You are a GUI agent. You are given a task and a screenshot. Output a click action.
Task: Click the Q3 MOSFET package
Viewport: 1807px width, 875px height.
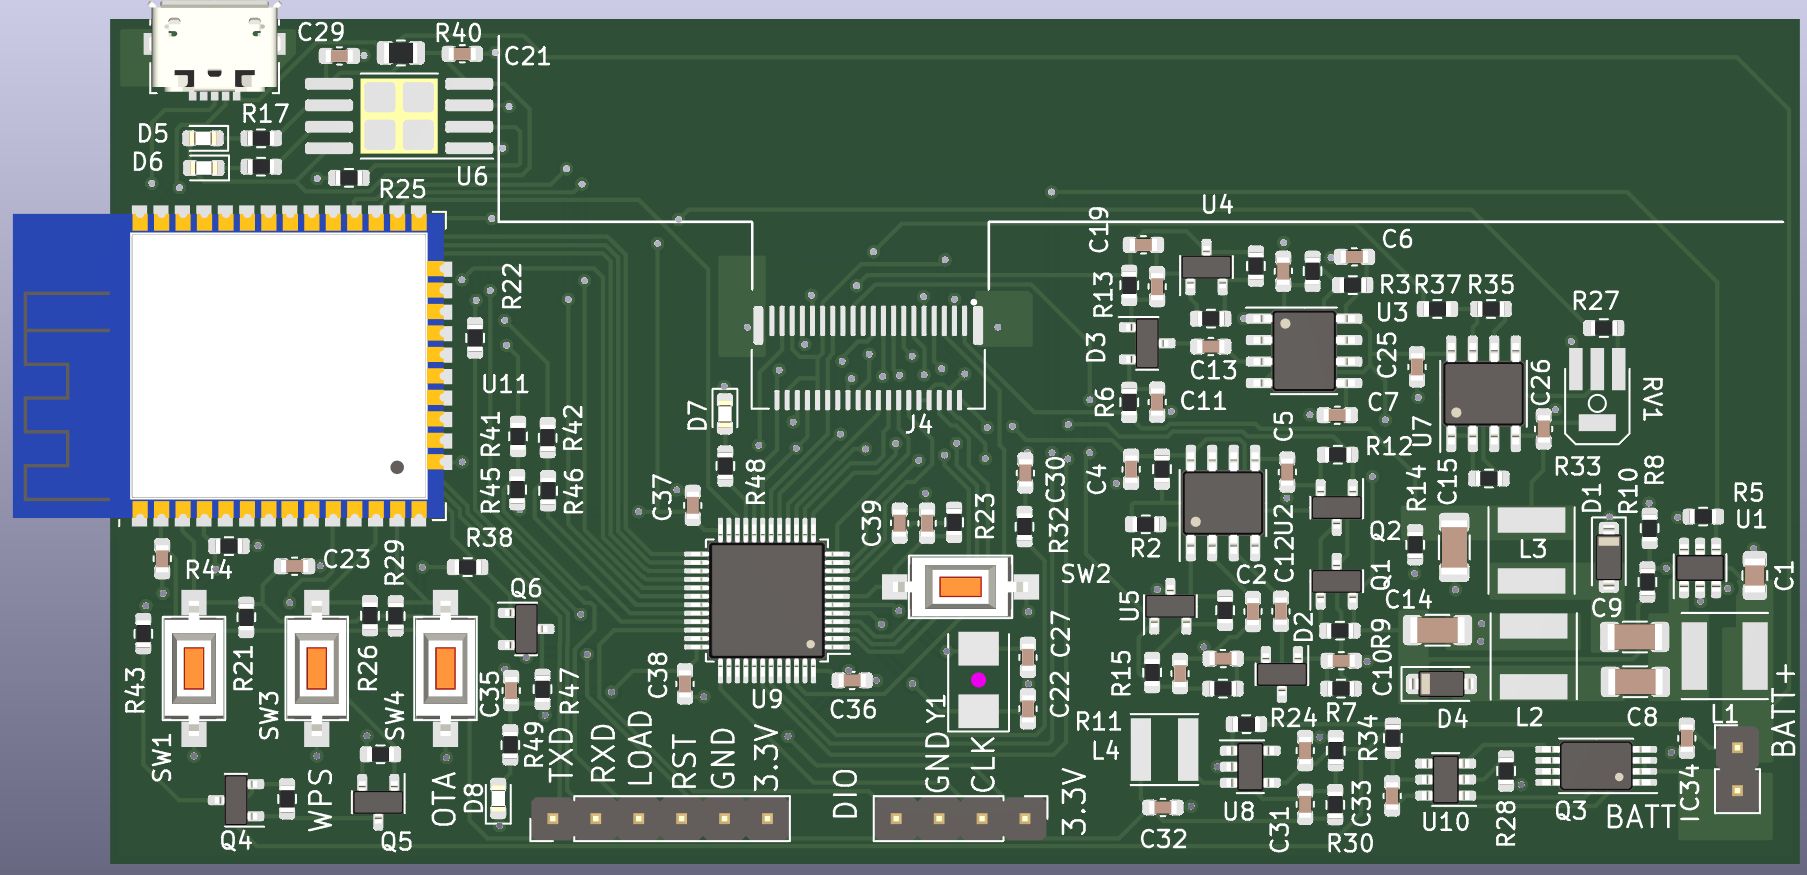tap(1596, 766)
